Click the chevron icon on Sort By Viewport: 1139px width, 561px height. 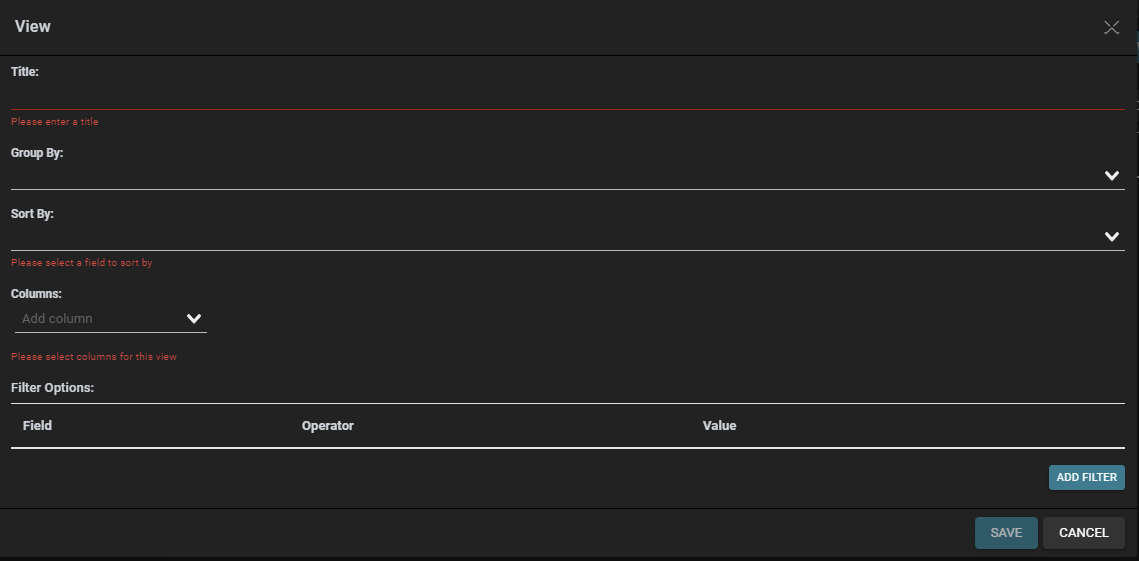1111,236
